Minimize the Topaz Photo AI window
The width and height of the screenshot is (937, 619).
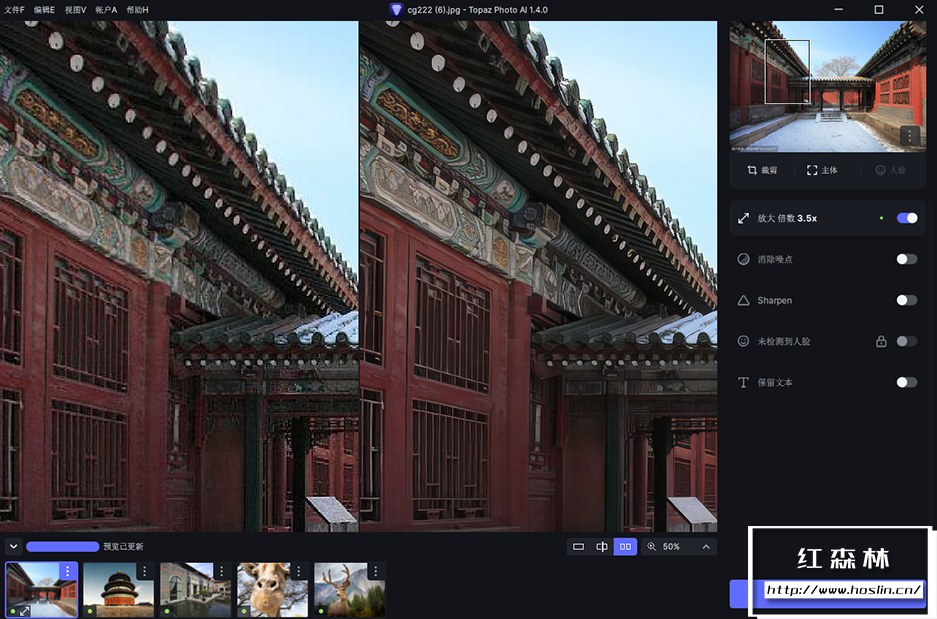click(838, 10)
